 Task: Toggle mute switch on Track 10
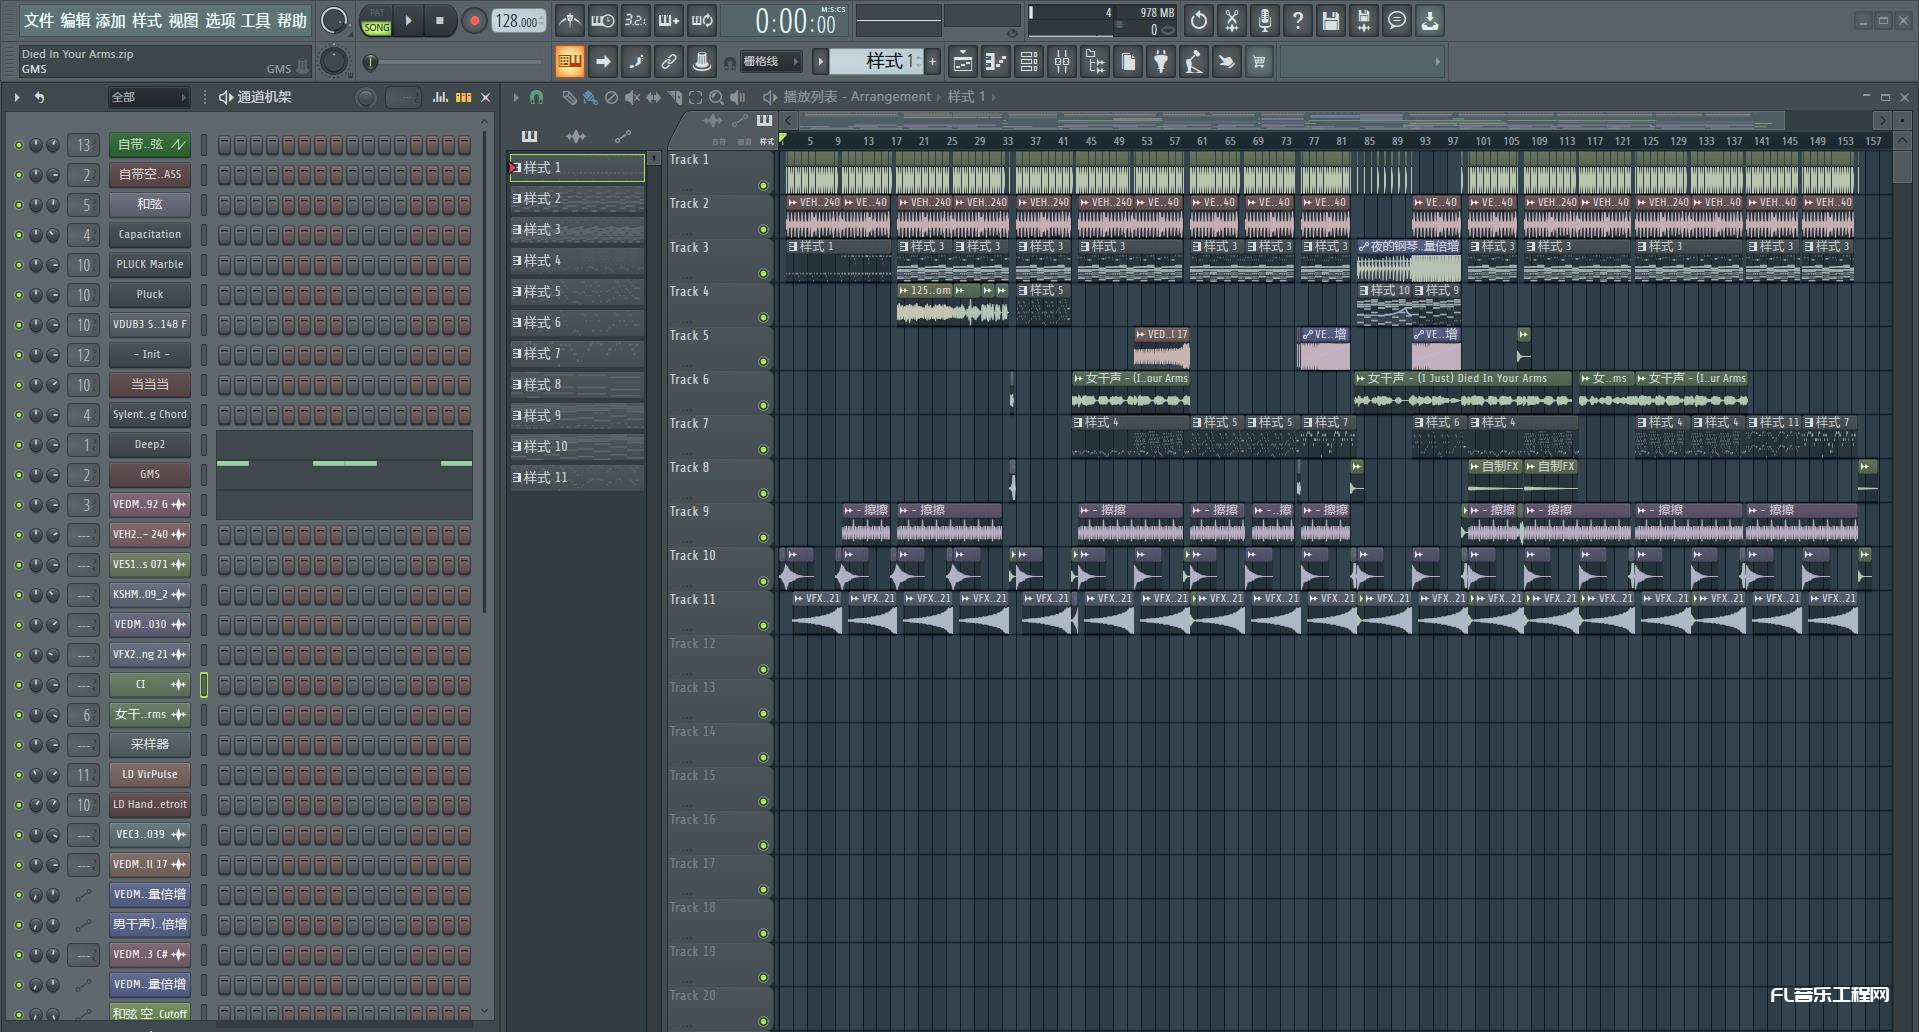tap(763, 581)
